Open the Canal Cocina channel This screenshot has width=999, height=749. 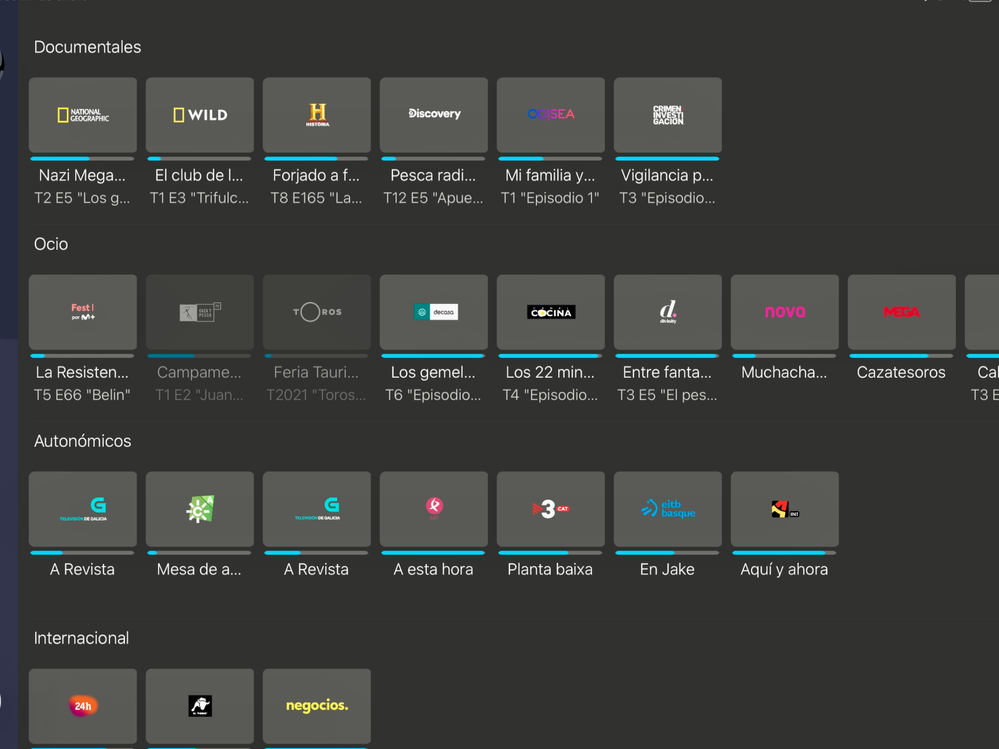click(x=550, y=311)
